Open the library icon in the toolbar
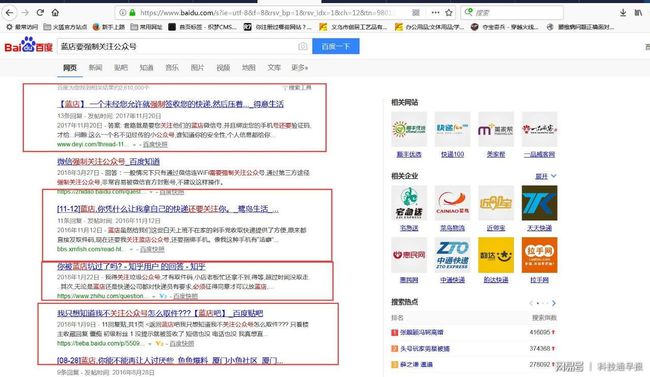The image size is (650, 377). [638, 13]
